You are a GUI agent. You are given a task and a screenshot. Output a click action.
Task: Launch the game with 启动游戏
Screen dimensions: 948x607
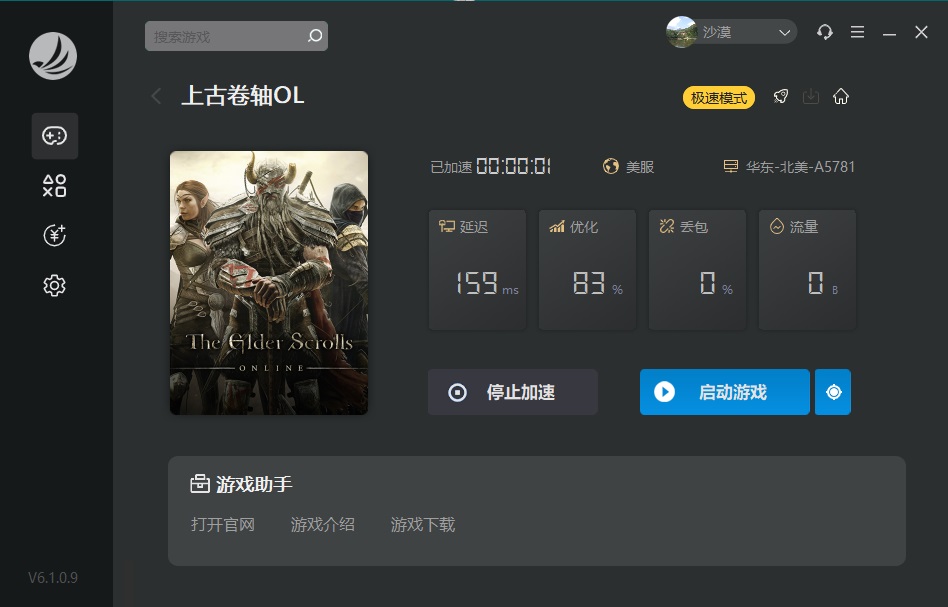pos(724,392)
